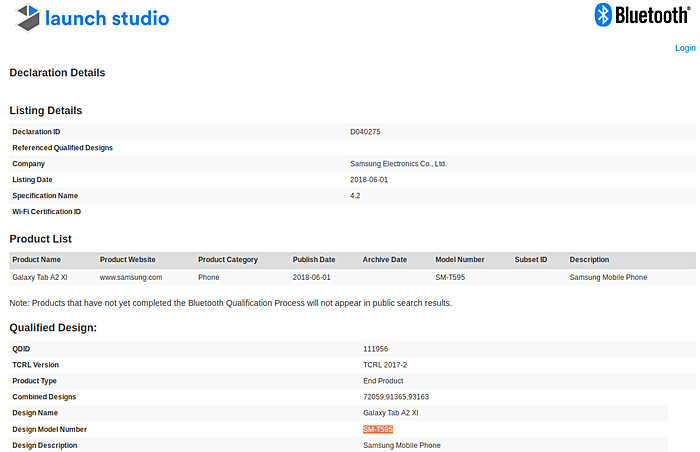The image size is (700, 452).
Task: Click the Declaration ID value D040275
Action: click(x=365, y=132)
